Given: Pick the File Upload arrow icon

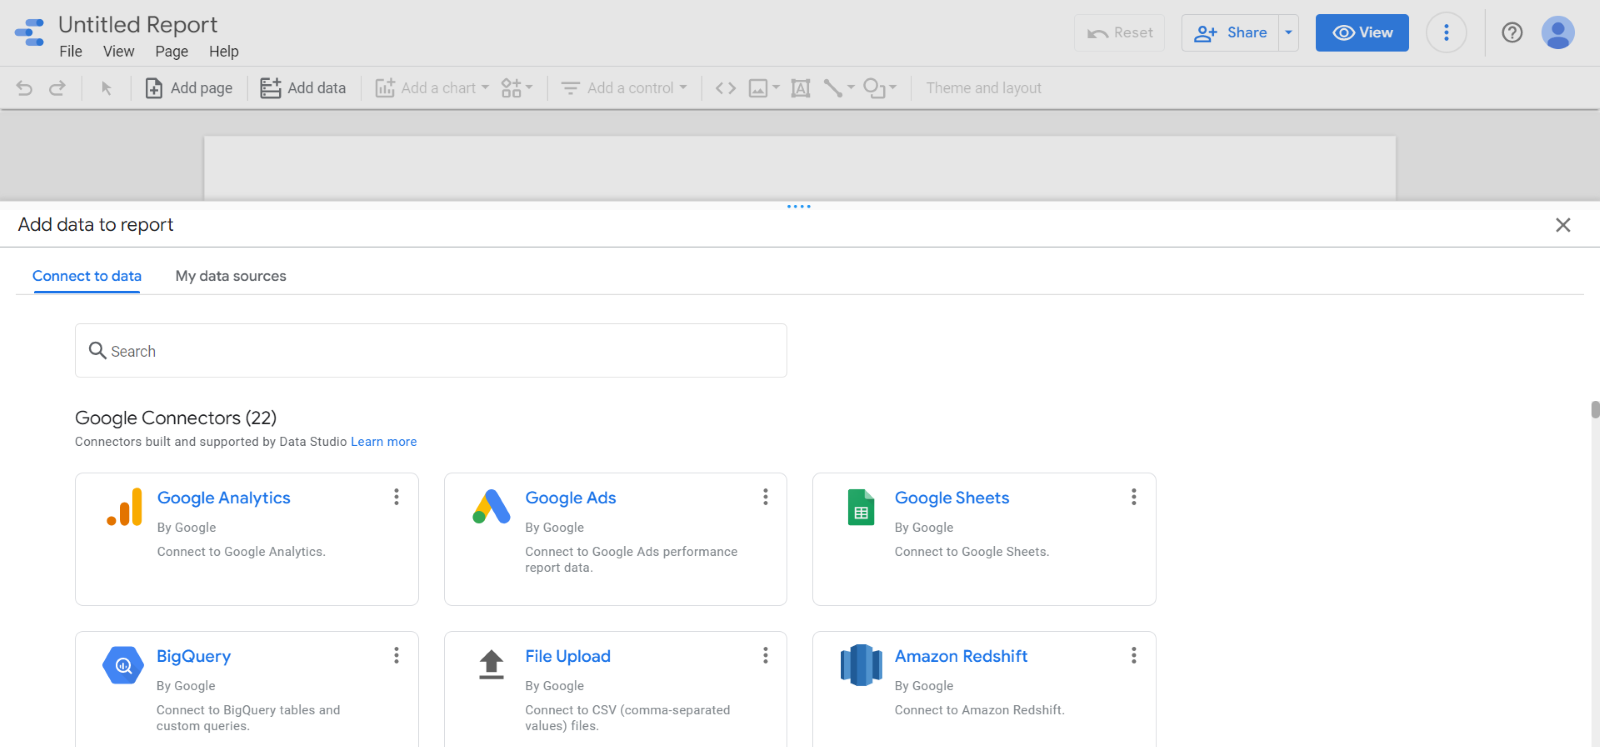Looking at the screenshot, I should [x=491, y=665].
